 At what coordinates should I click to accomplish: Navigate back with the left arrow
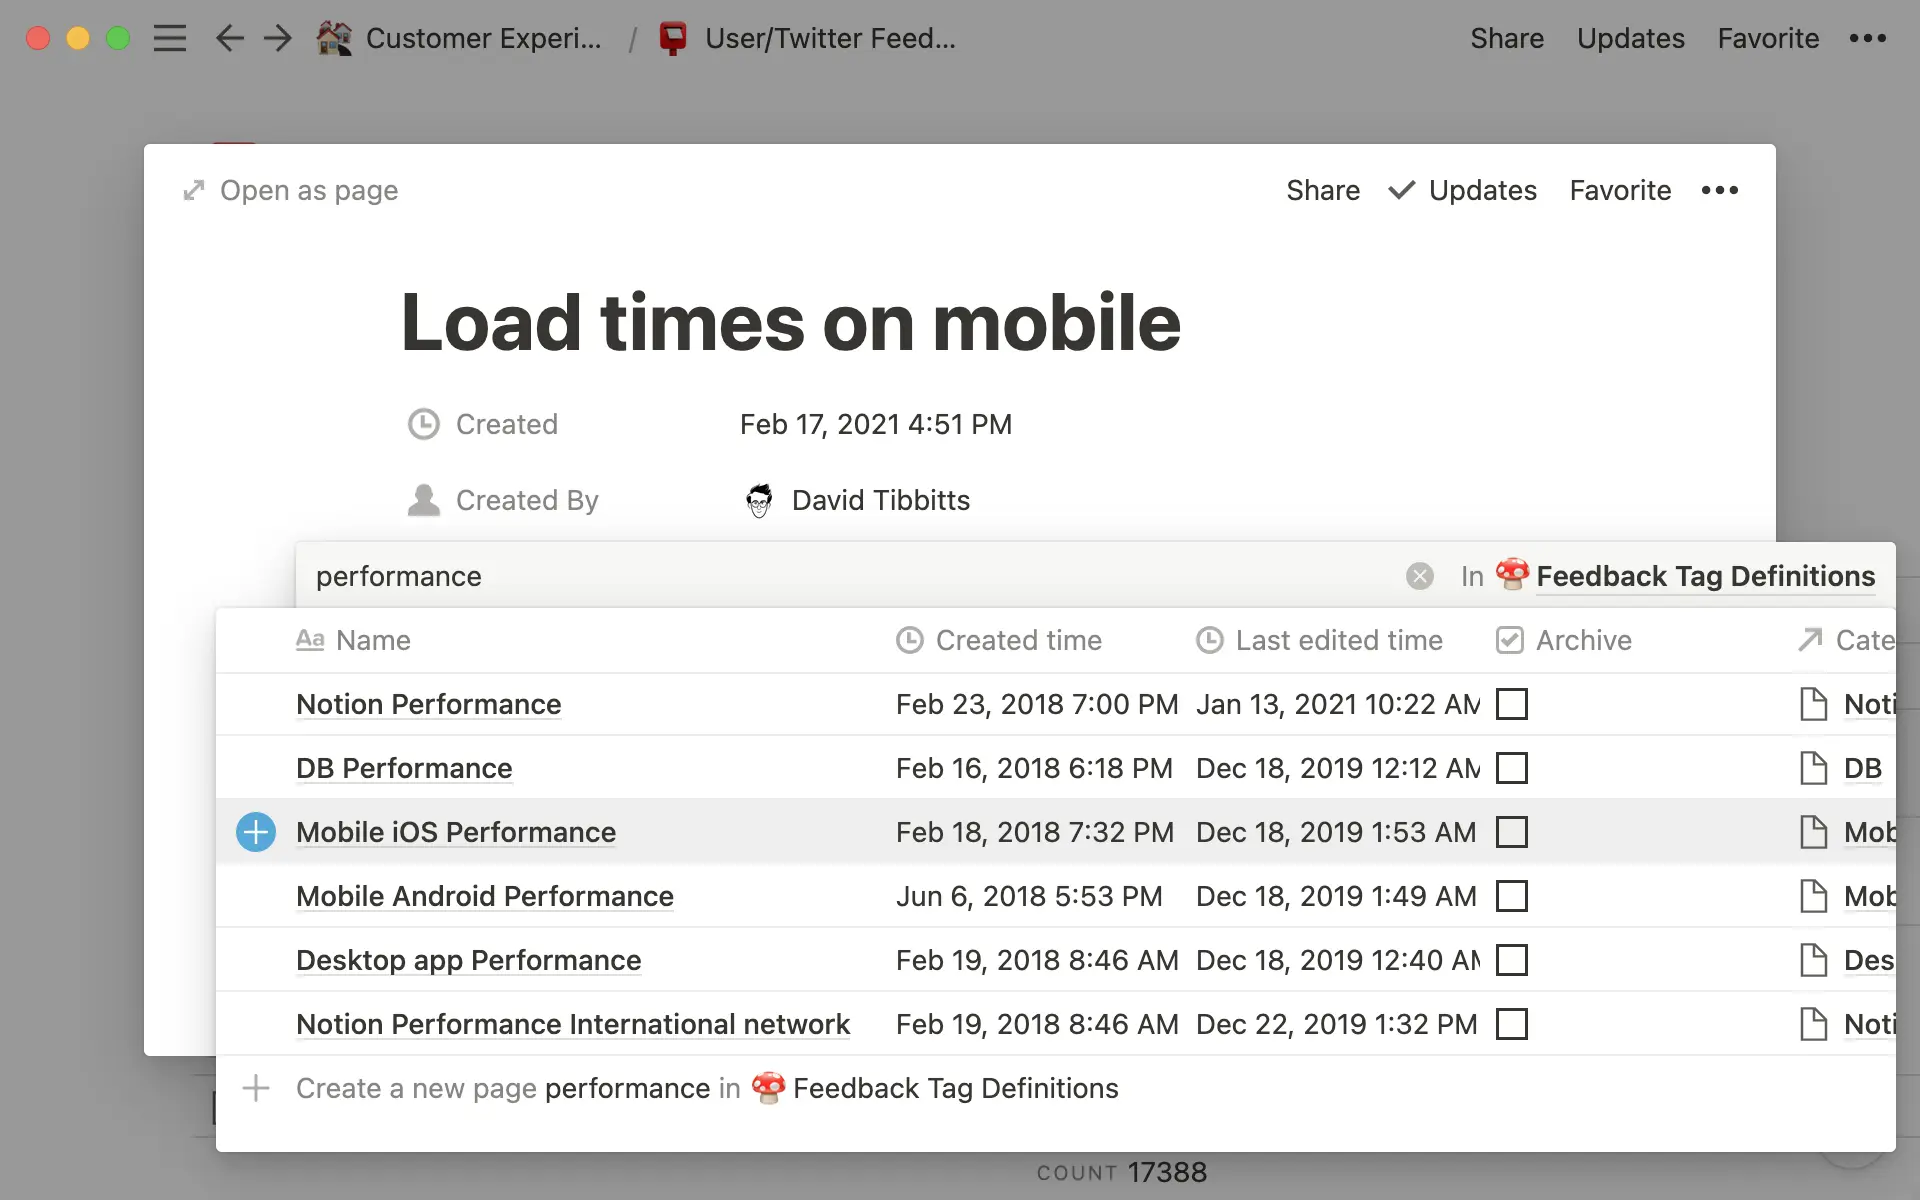230,38
